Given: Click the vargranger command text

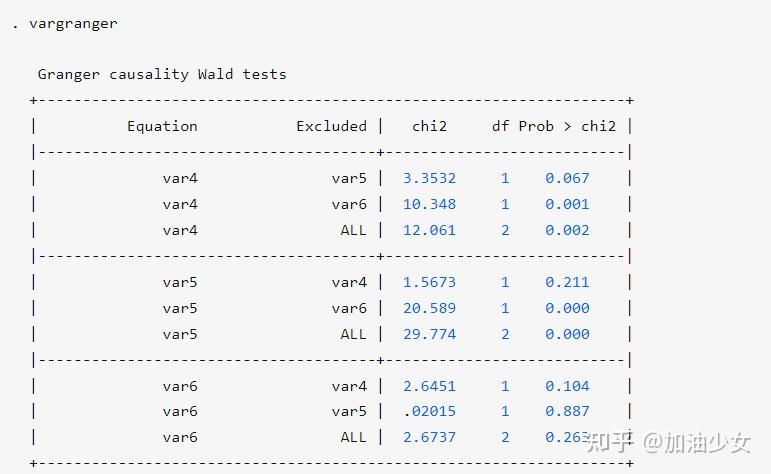Looking at the screenshot, I should tap(72, 23).
